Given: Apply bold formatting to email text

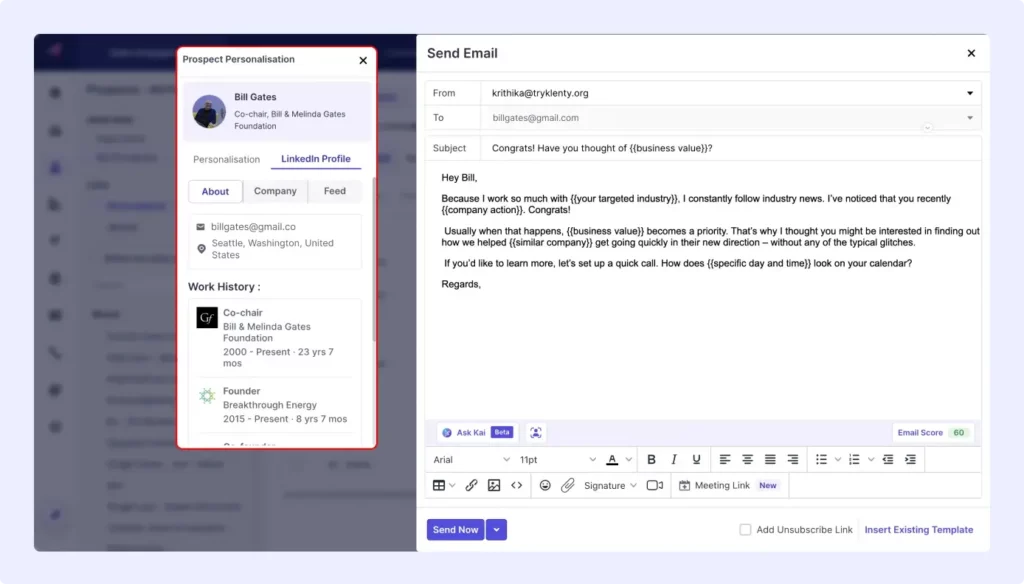Looking at the screenshot, I should (x=651, y=459).
